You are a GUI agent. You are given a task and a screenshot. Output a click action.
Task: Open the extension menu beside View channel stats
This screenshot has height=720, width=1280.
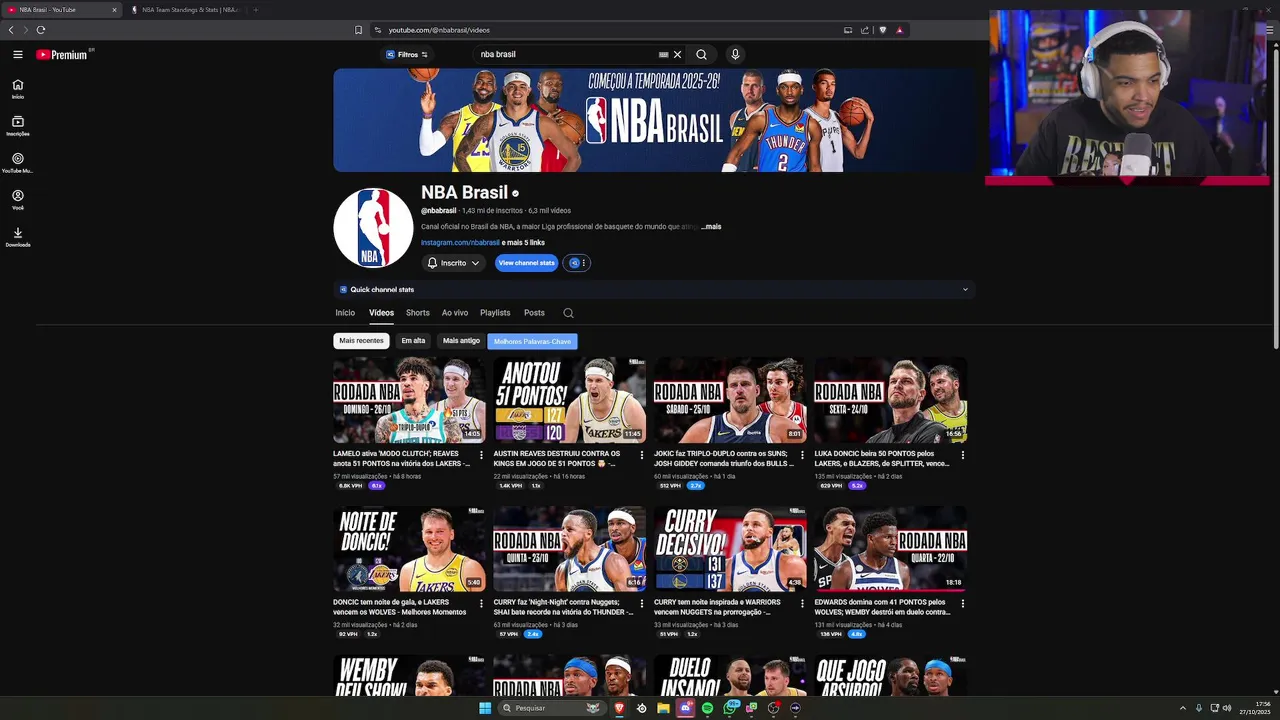[x=577, y=263]
